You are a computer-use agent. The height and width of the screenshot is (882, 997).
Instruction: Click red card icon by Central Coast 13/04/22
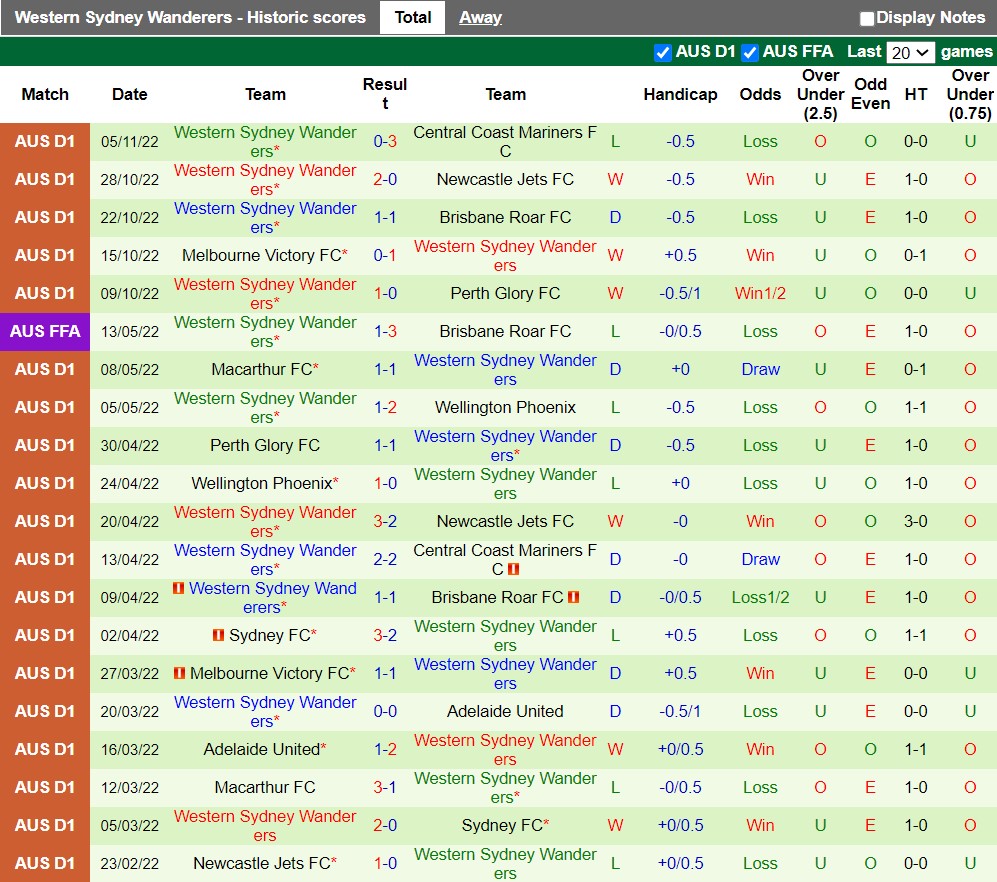[x=513, y=569]
